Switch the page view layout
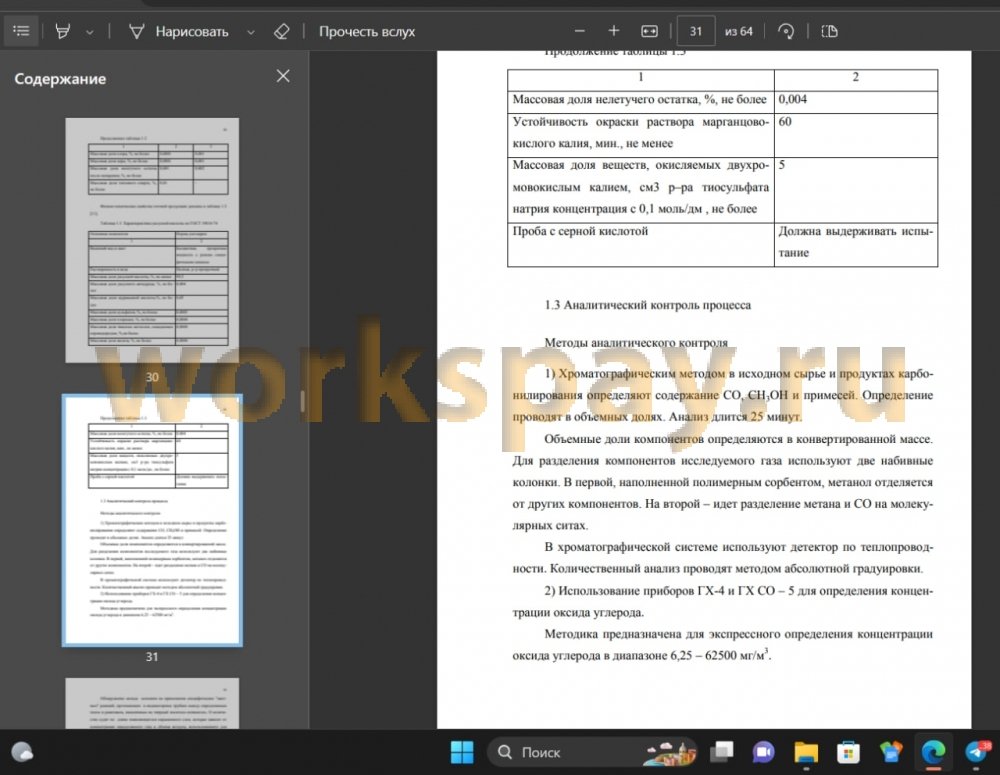1000x775 pixels. (x=829, y=31)
